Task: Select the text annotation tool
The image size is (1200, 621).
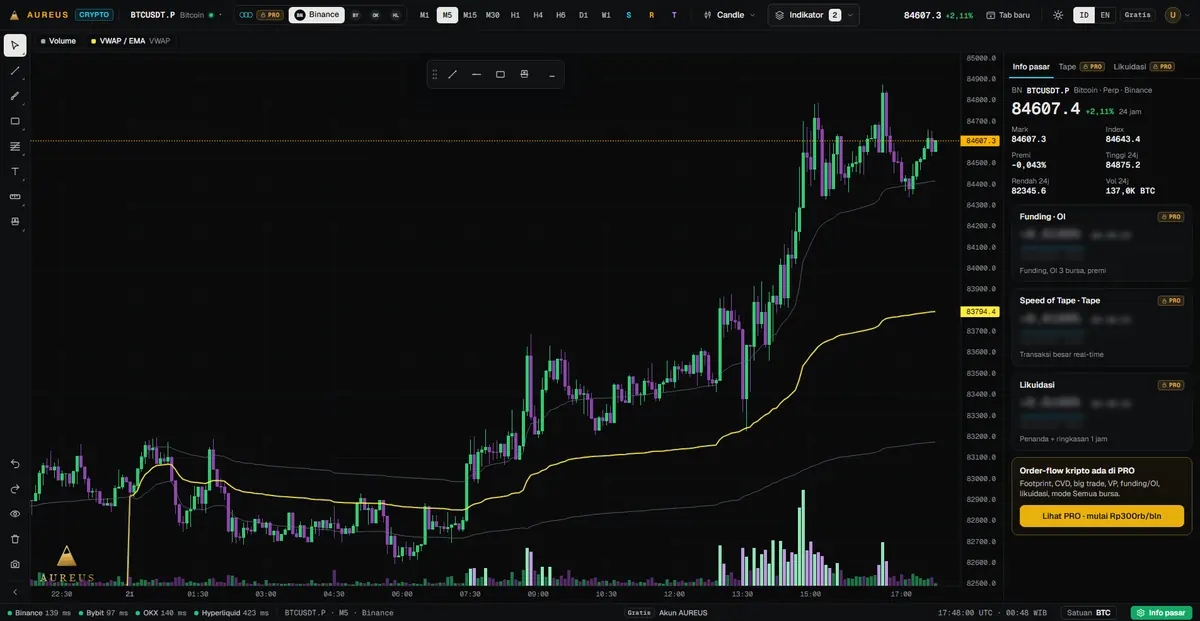Action: [15, 171]
